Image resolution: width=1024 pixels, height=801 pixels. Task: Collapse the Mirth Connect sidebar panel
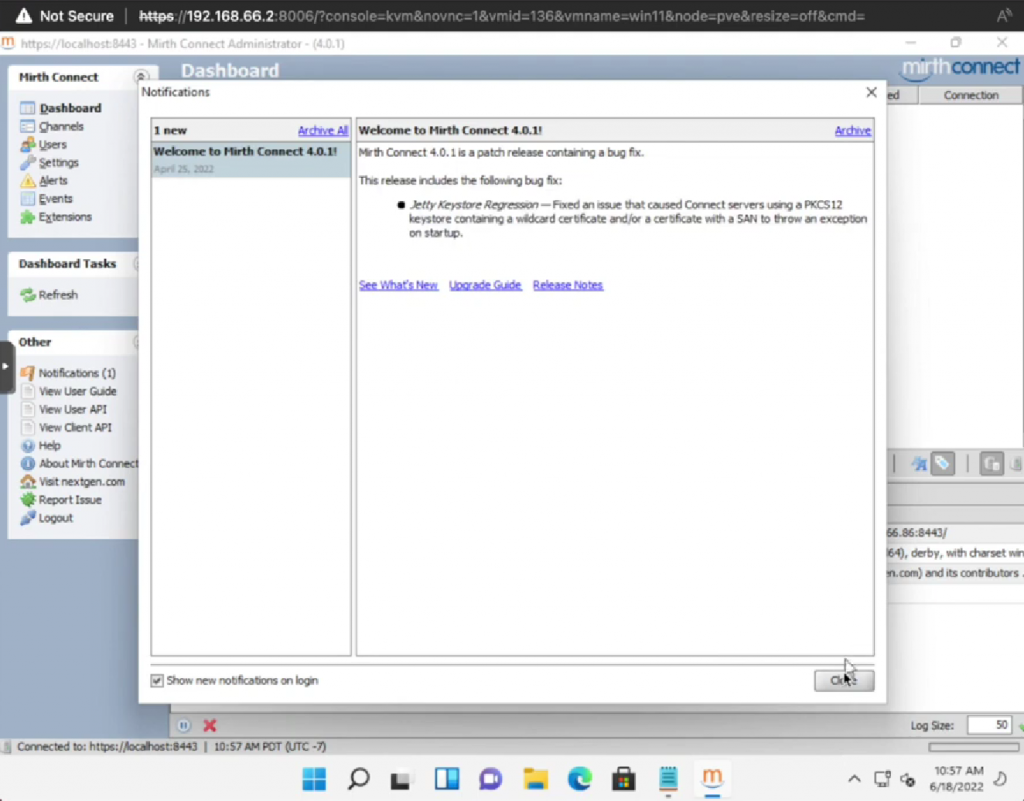pos(140,77)
